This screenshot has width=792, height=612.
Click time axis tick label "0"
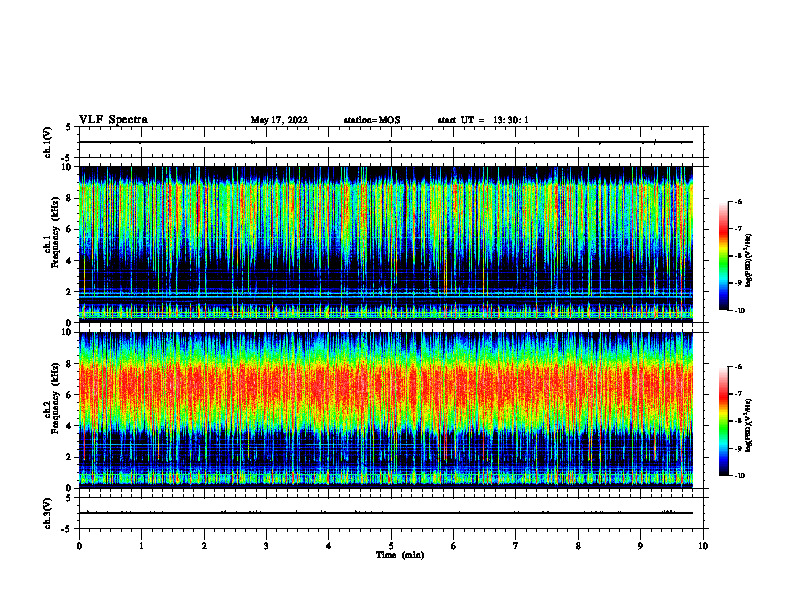79,546
